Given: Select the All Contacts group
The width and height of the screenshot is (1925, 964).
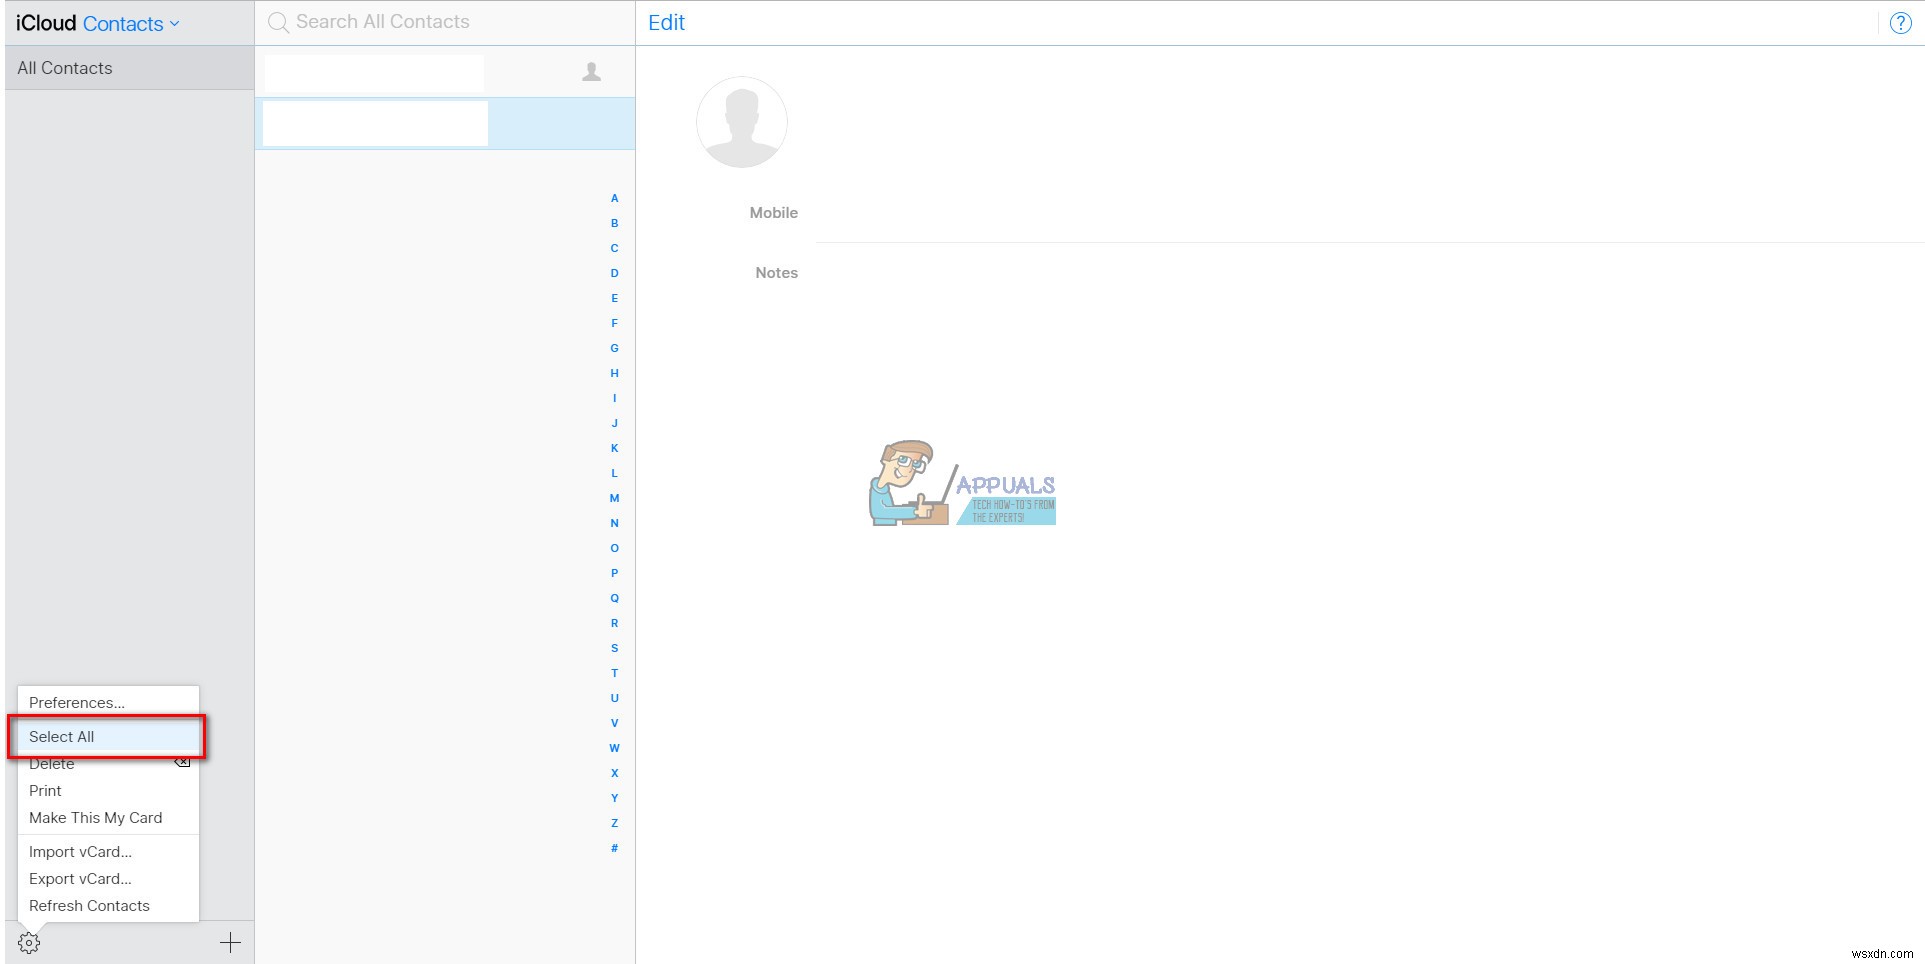Looking at the screenshot, I should (x=129, y=68).
